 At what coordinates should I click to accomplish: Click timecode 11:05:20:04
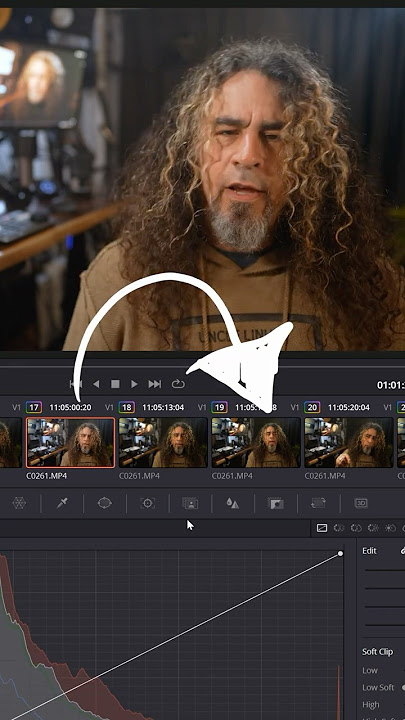(x=349, y=407)
